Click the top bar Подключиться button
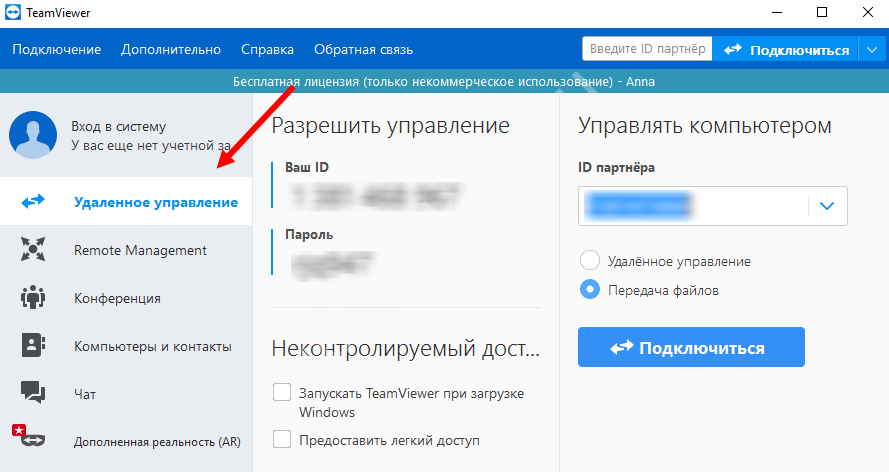Screen dimensions: 889x472 [x=786, y=49]
